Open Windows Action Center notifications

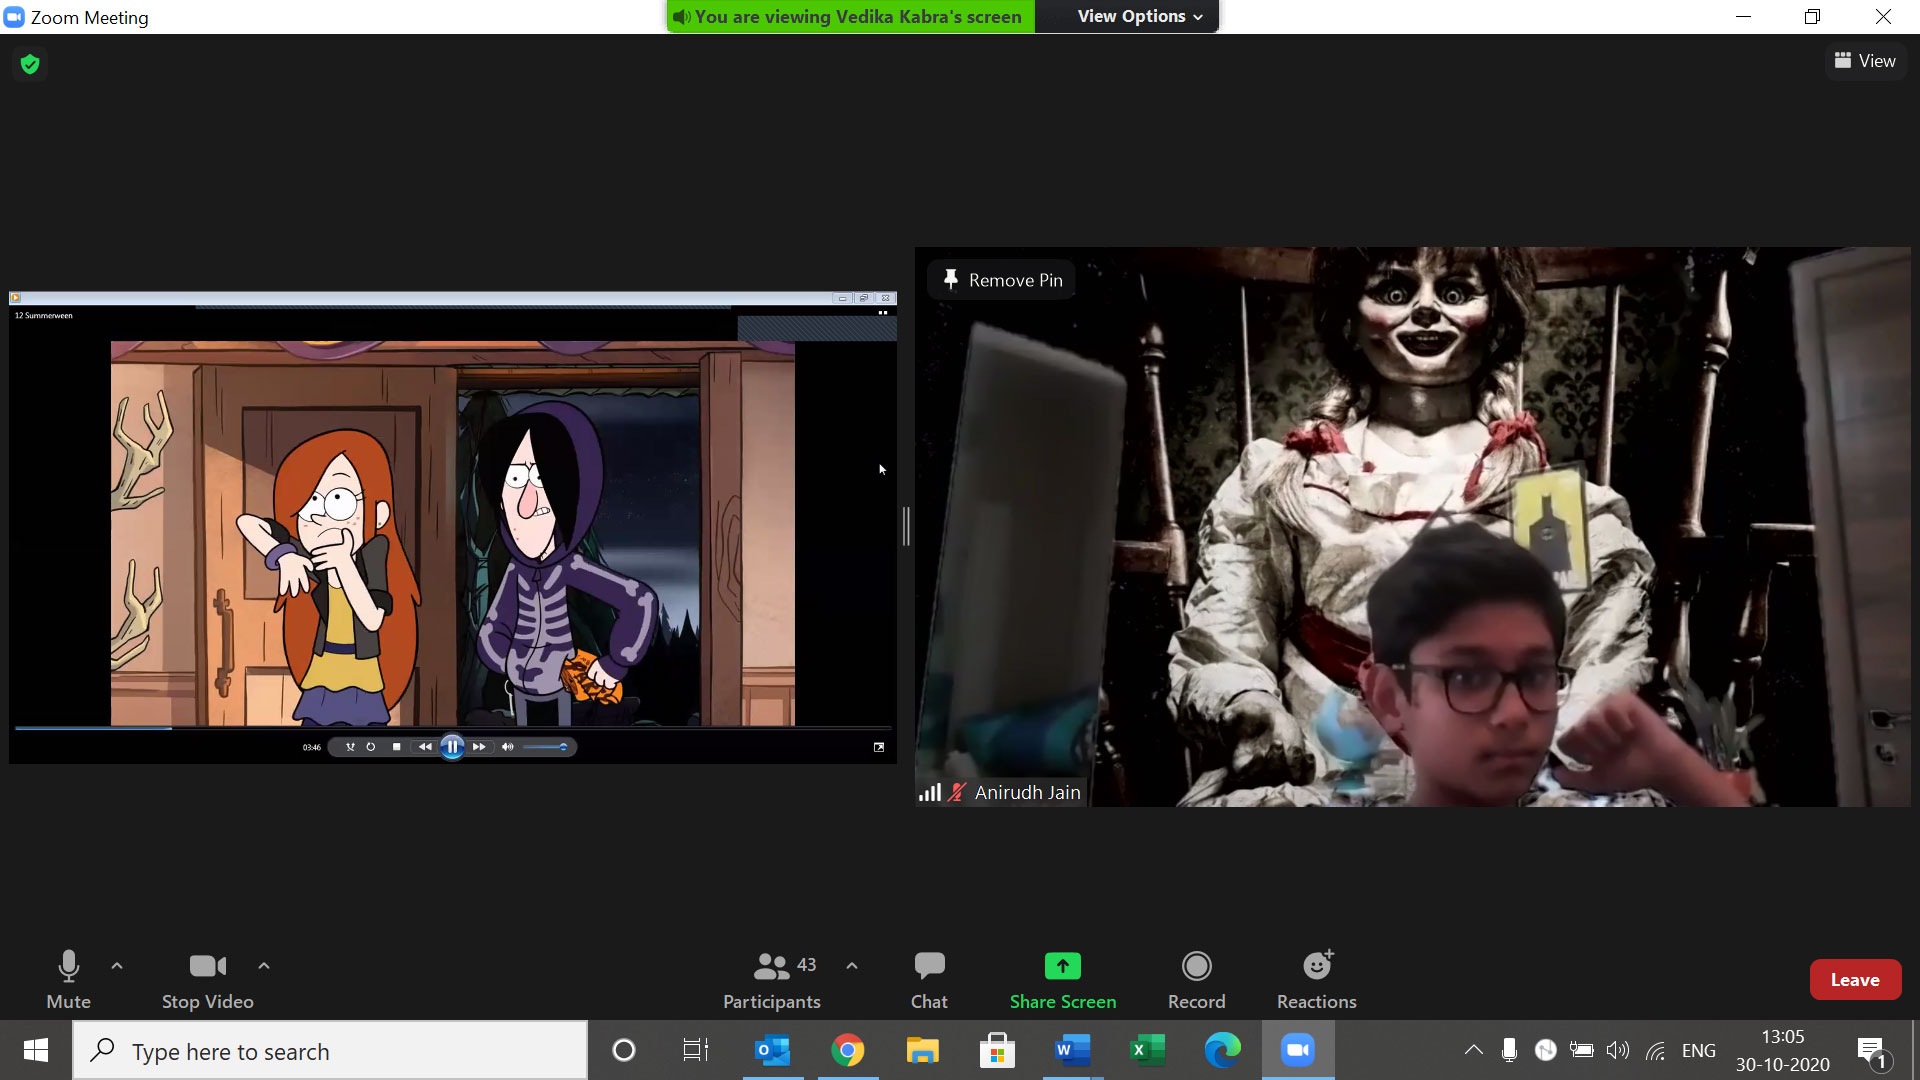[1872, 1051]
